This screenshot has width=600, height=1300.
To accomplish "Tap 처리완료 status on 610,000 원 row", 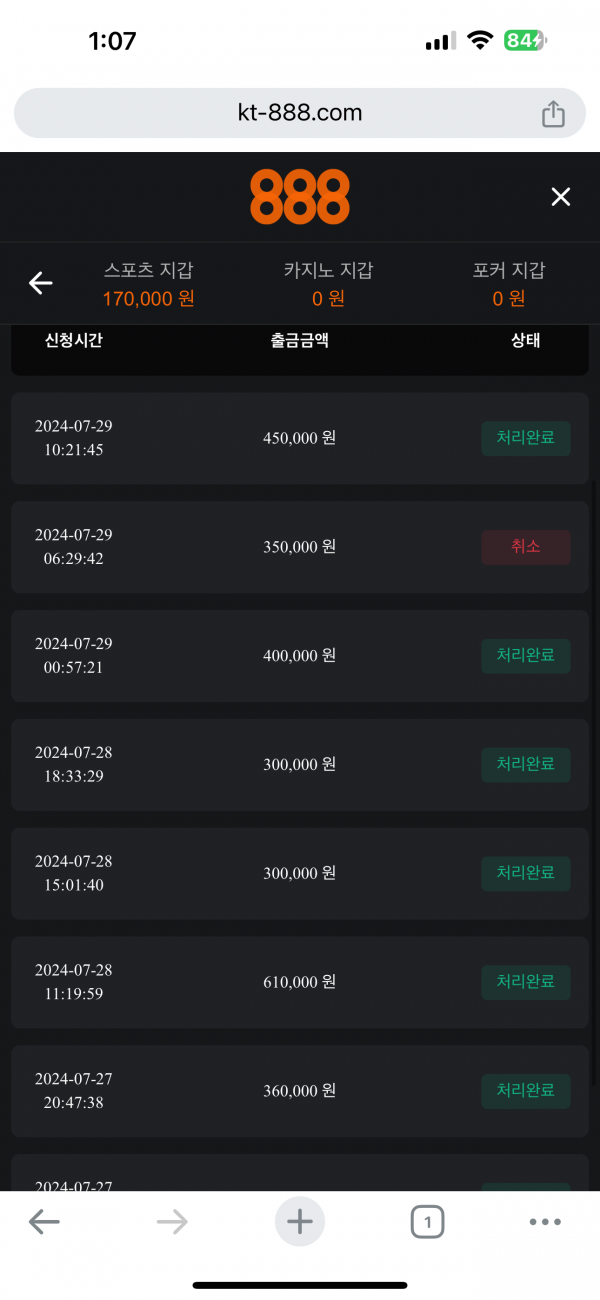I will (x=526, y=982).
